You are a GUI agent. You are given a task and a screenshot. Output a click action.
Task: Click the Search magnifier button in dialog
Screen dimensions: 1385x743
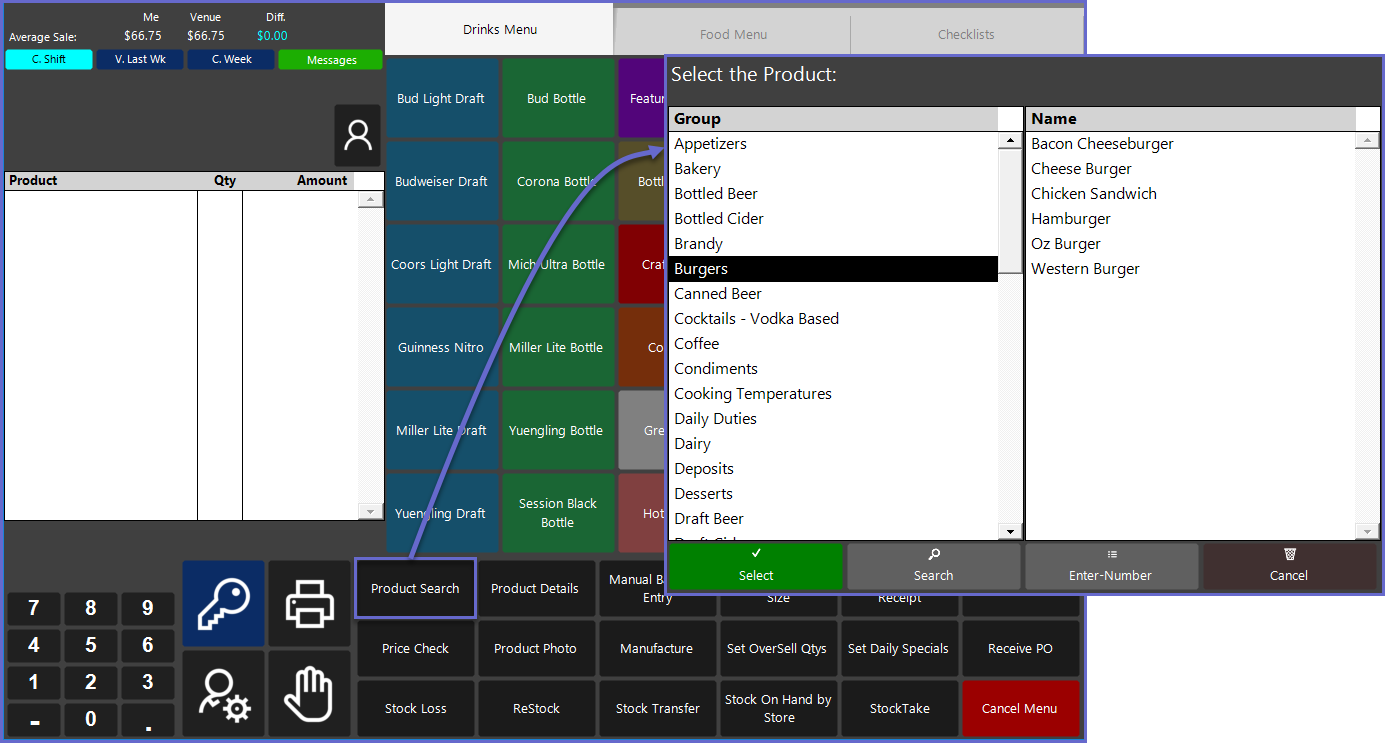coord(933,566)
